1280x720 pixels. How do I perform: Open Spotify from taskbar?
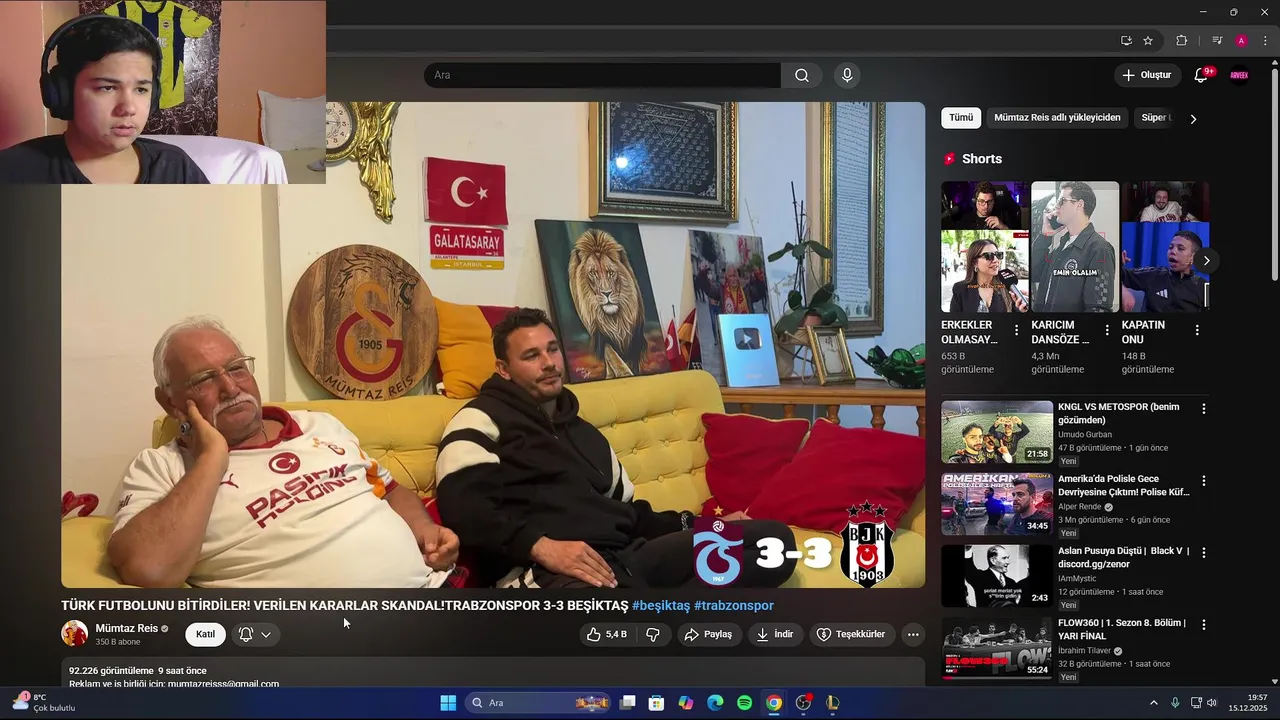(744, 703)
